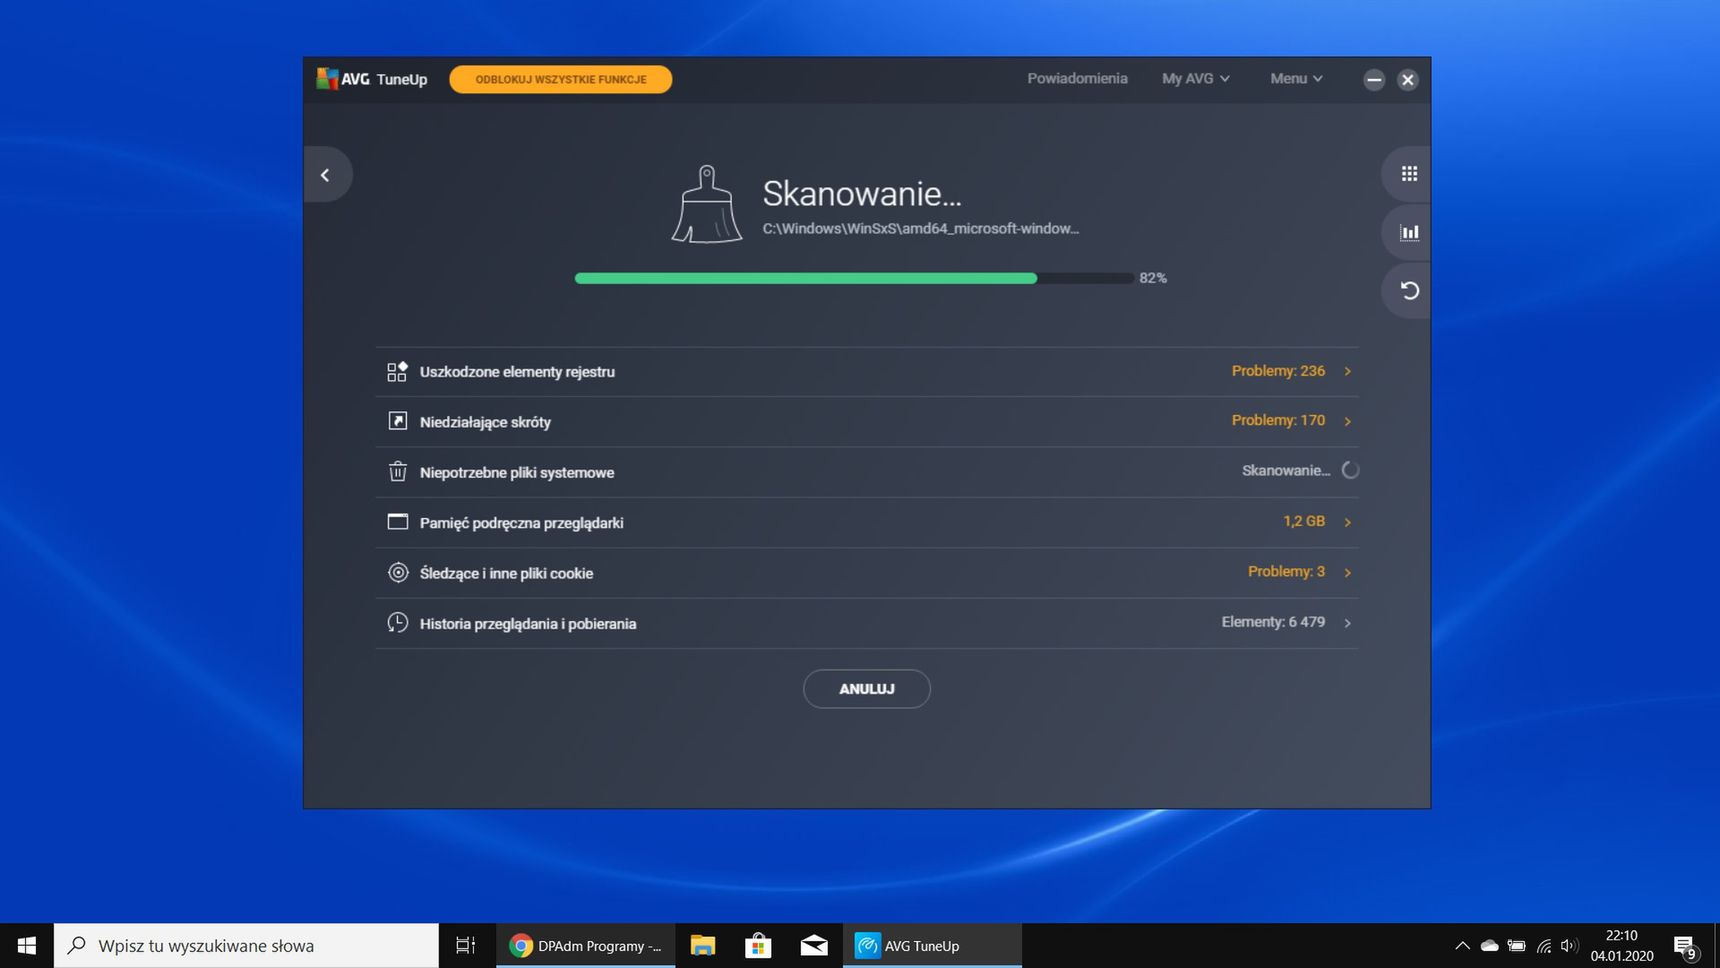Viewport: 1720px width, 968px height.
Task: Select the Uszkodzone elementy rejestru row text
Action: [517, 371]
